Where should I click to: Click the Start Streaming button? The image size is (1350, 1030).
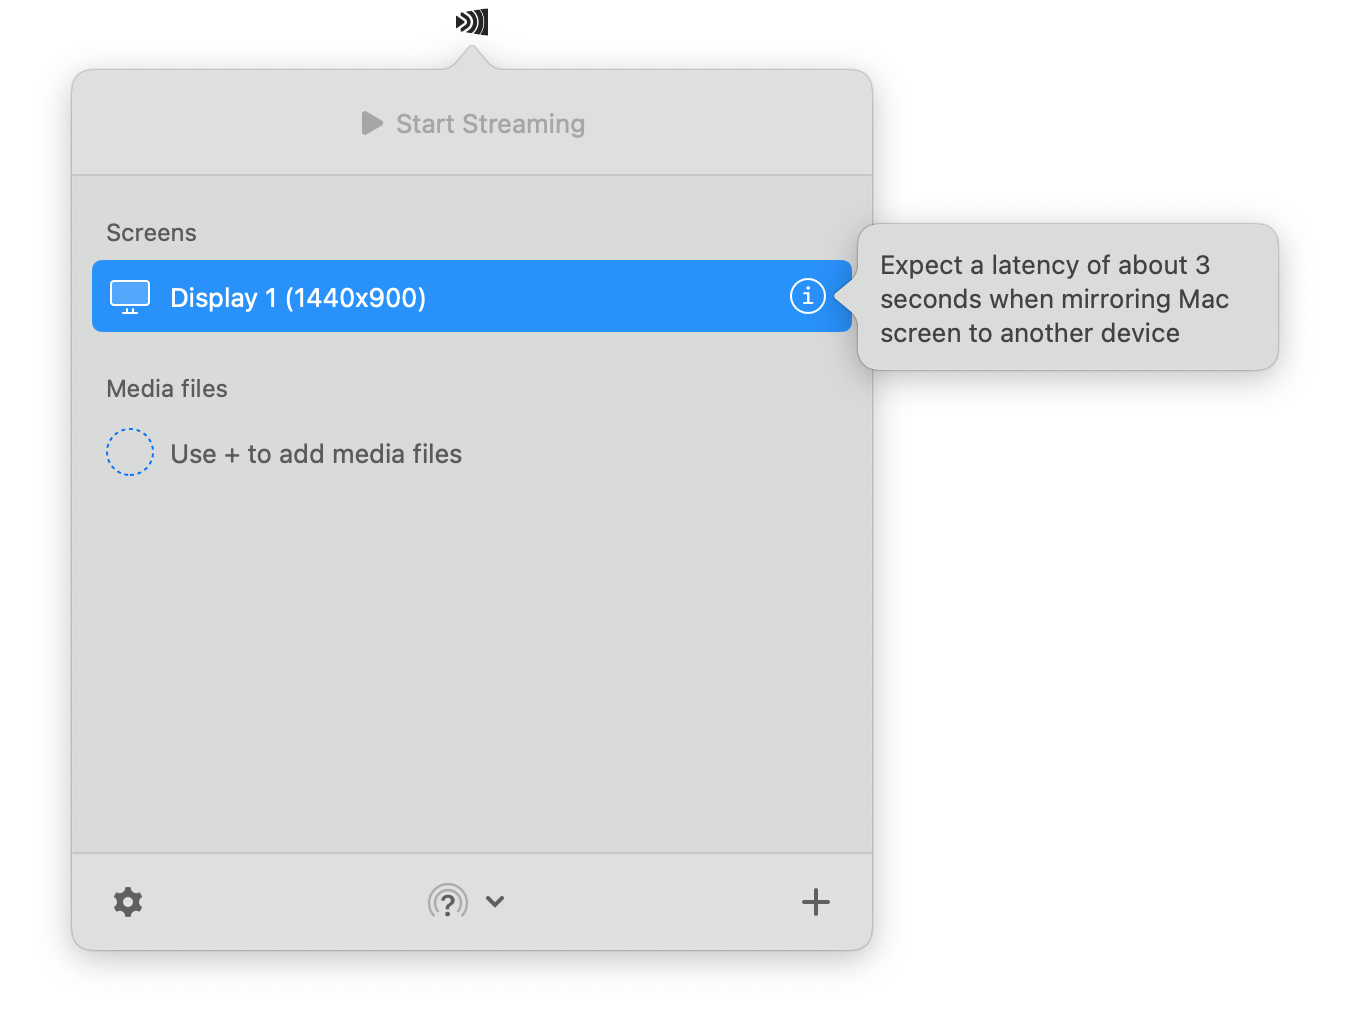[x=472, y=123]
